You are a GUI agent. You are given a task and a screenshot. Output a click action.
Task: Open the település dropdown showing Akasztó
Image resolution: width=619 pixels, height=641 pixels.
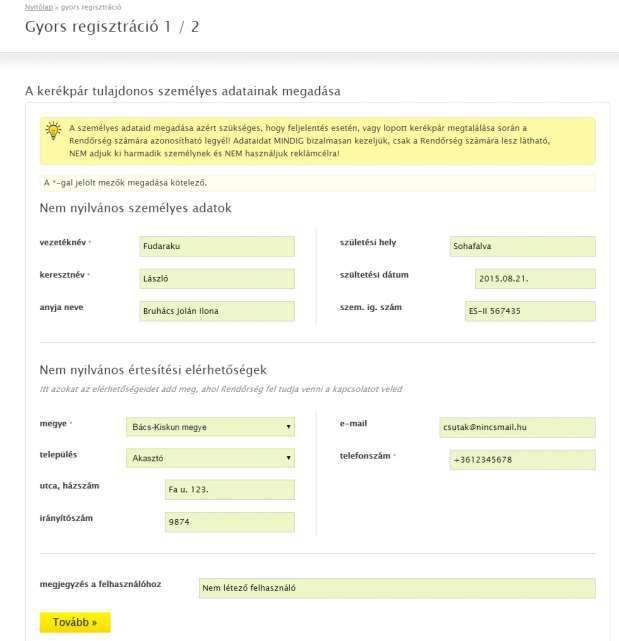210,458
